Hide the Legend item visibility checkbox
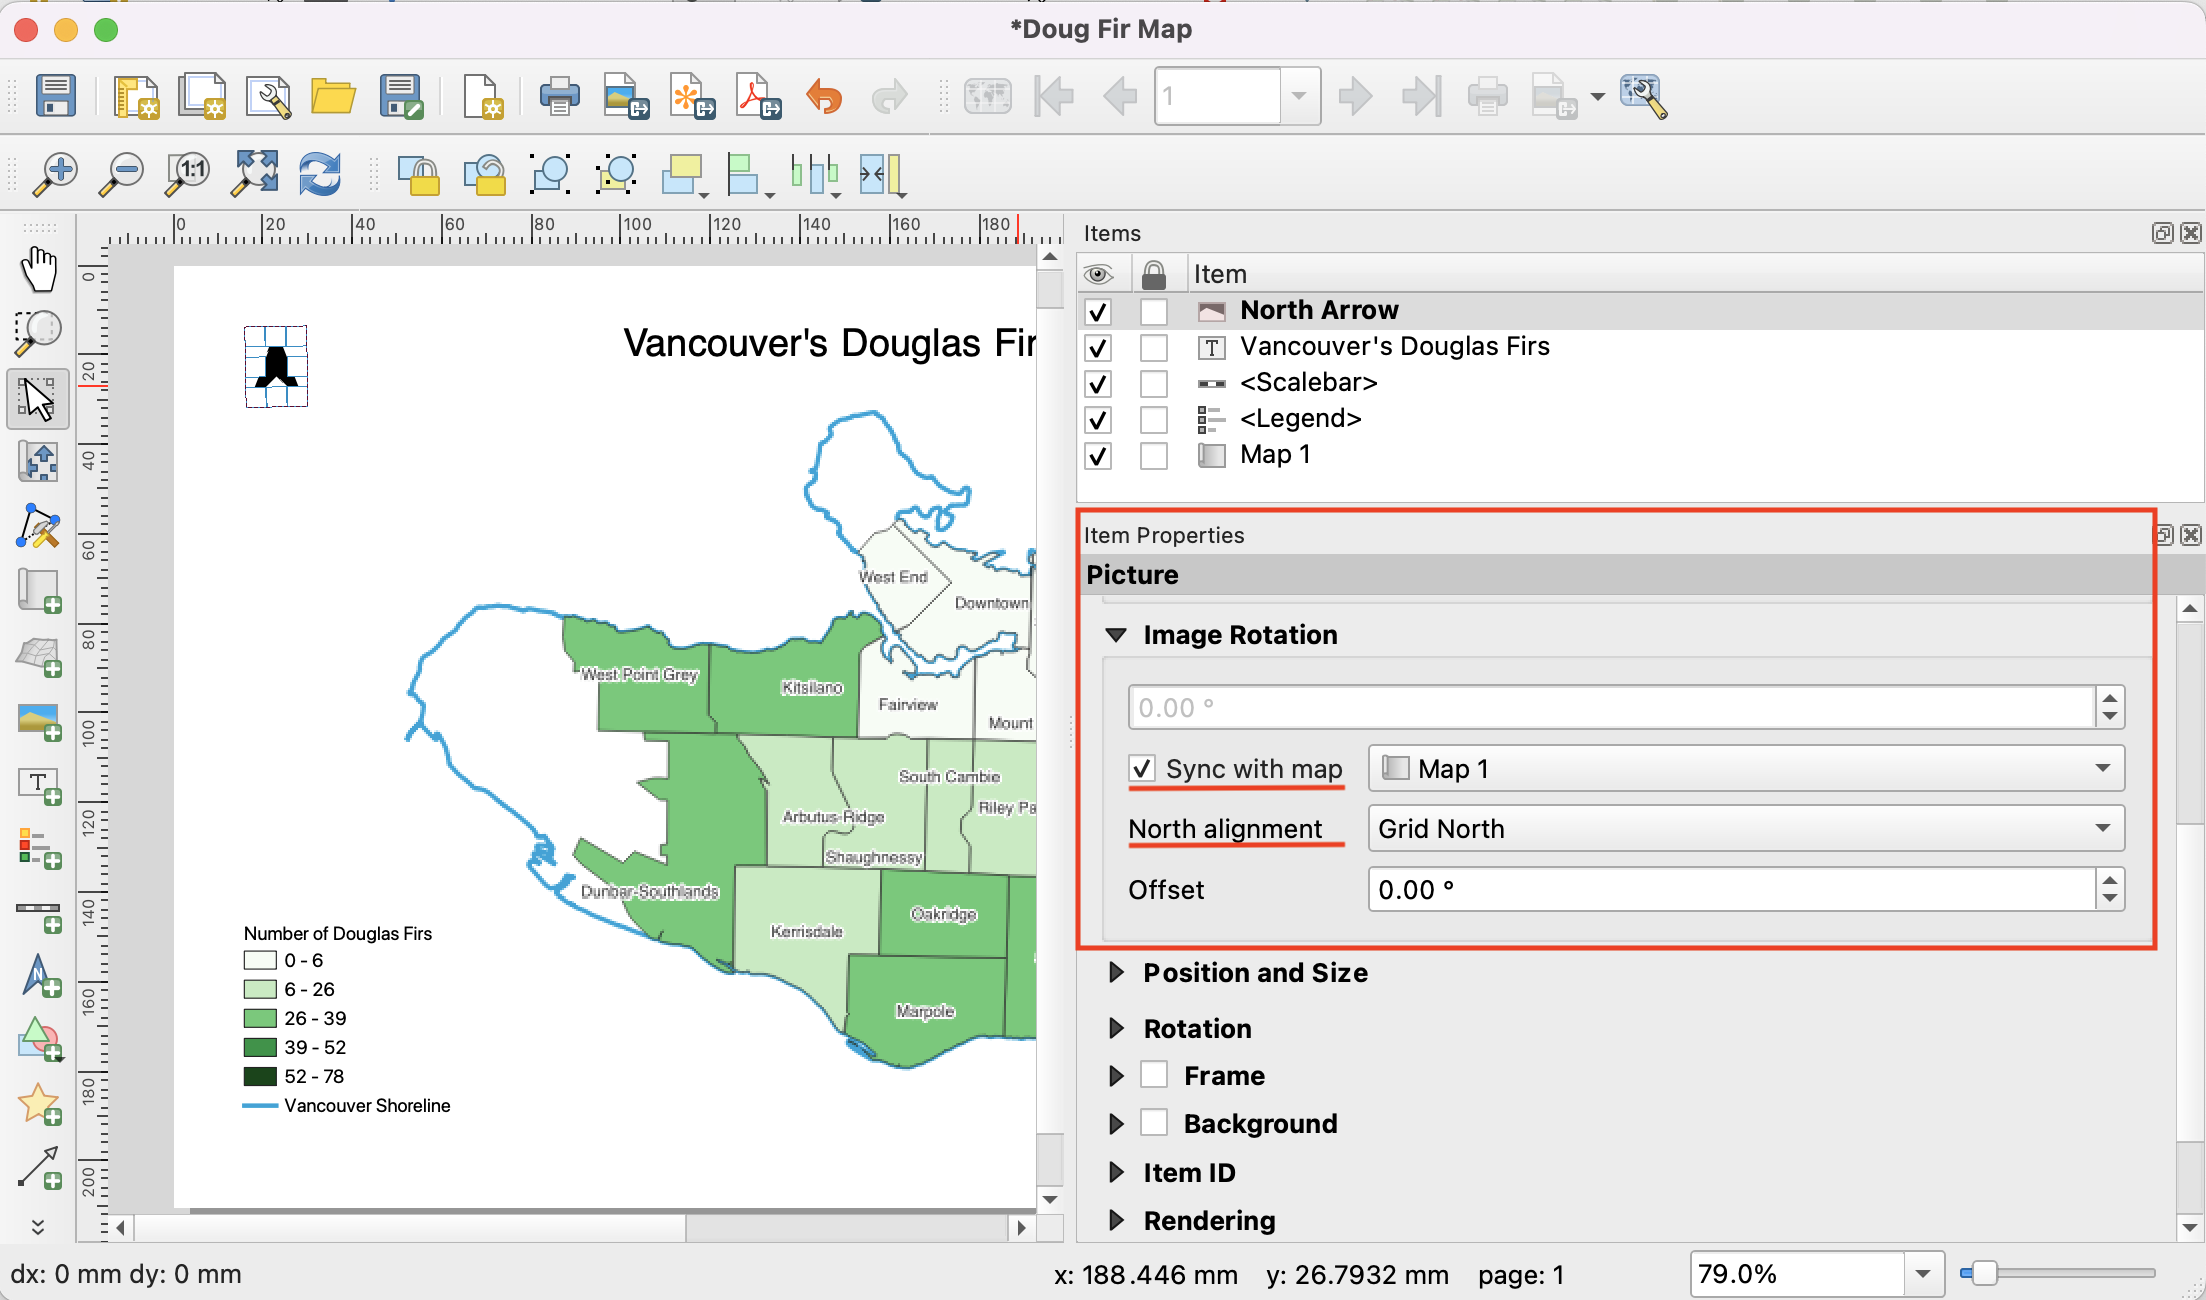The height and width of the screenshot is (1300, 2206). [1098, 420]
